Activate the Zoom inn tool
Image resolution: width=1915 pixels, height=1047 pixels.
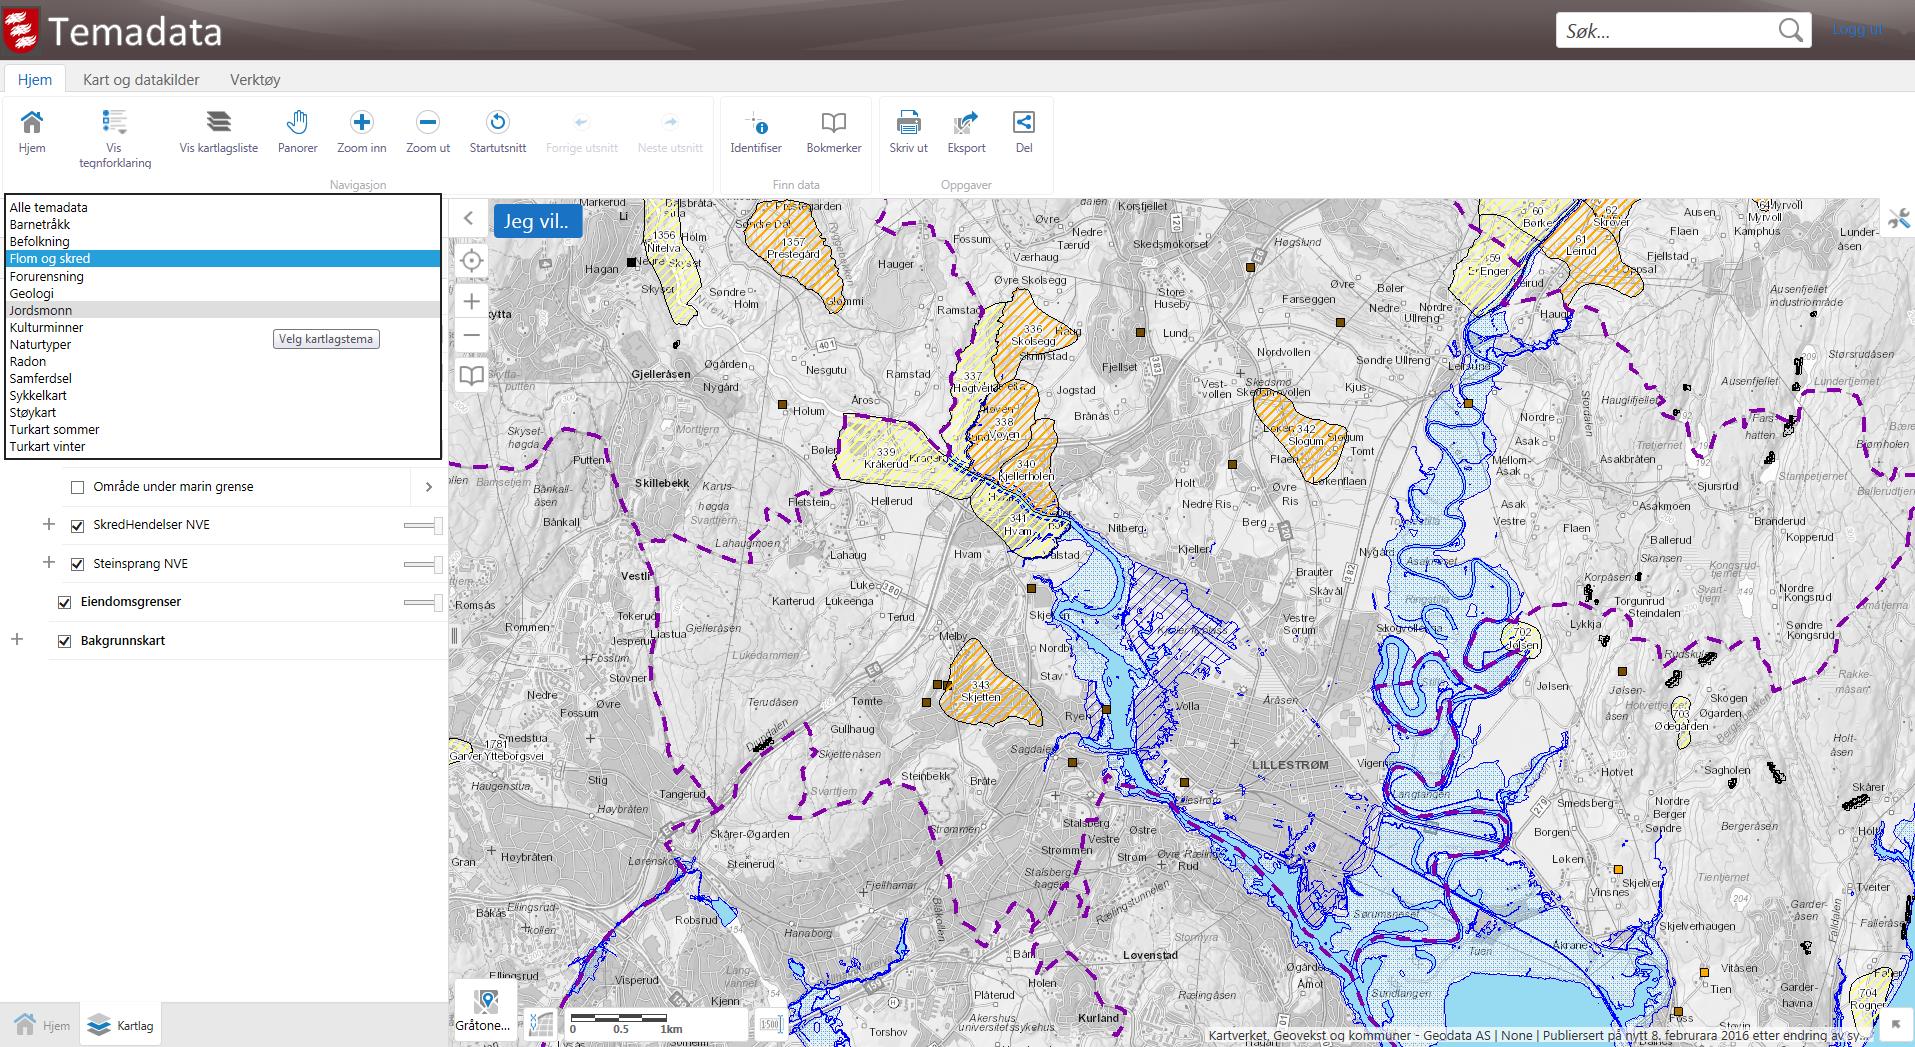[361, 132]
